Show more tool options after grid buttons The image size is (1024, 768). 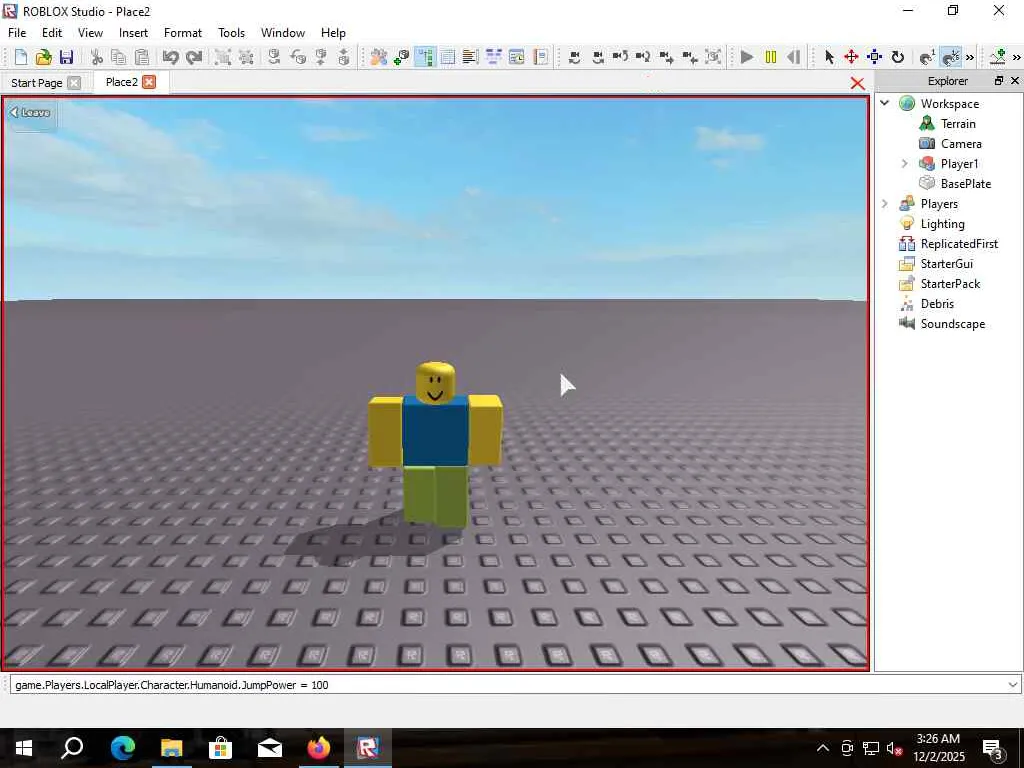click(x=970, y=57)
